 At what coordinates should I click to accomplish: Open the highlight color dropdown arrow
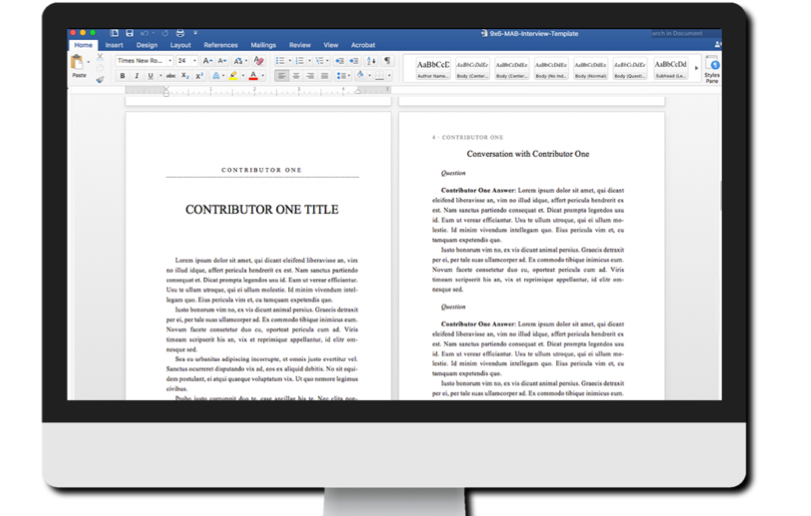(x=243, y=75)
